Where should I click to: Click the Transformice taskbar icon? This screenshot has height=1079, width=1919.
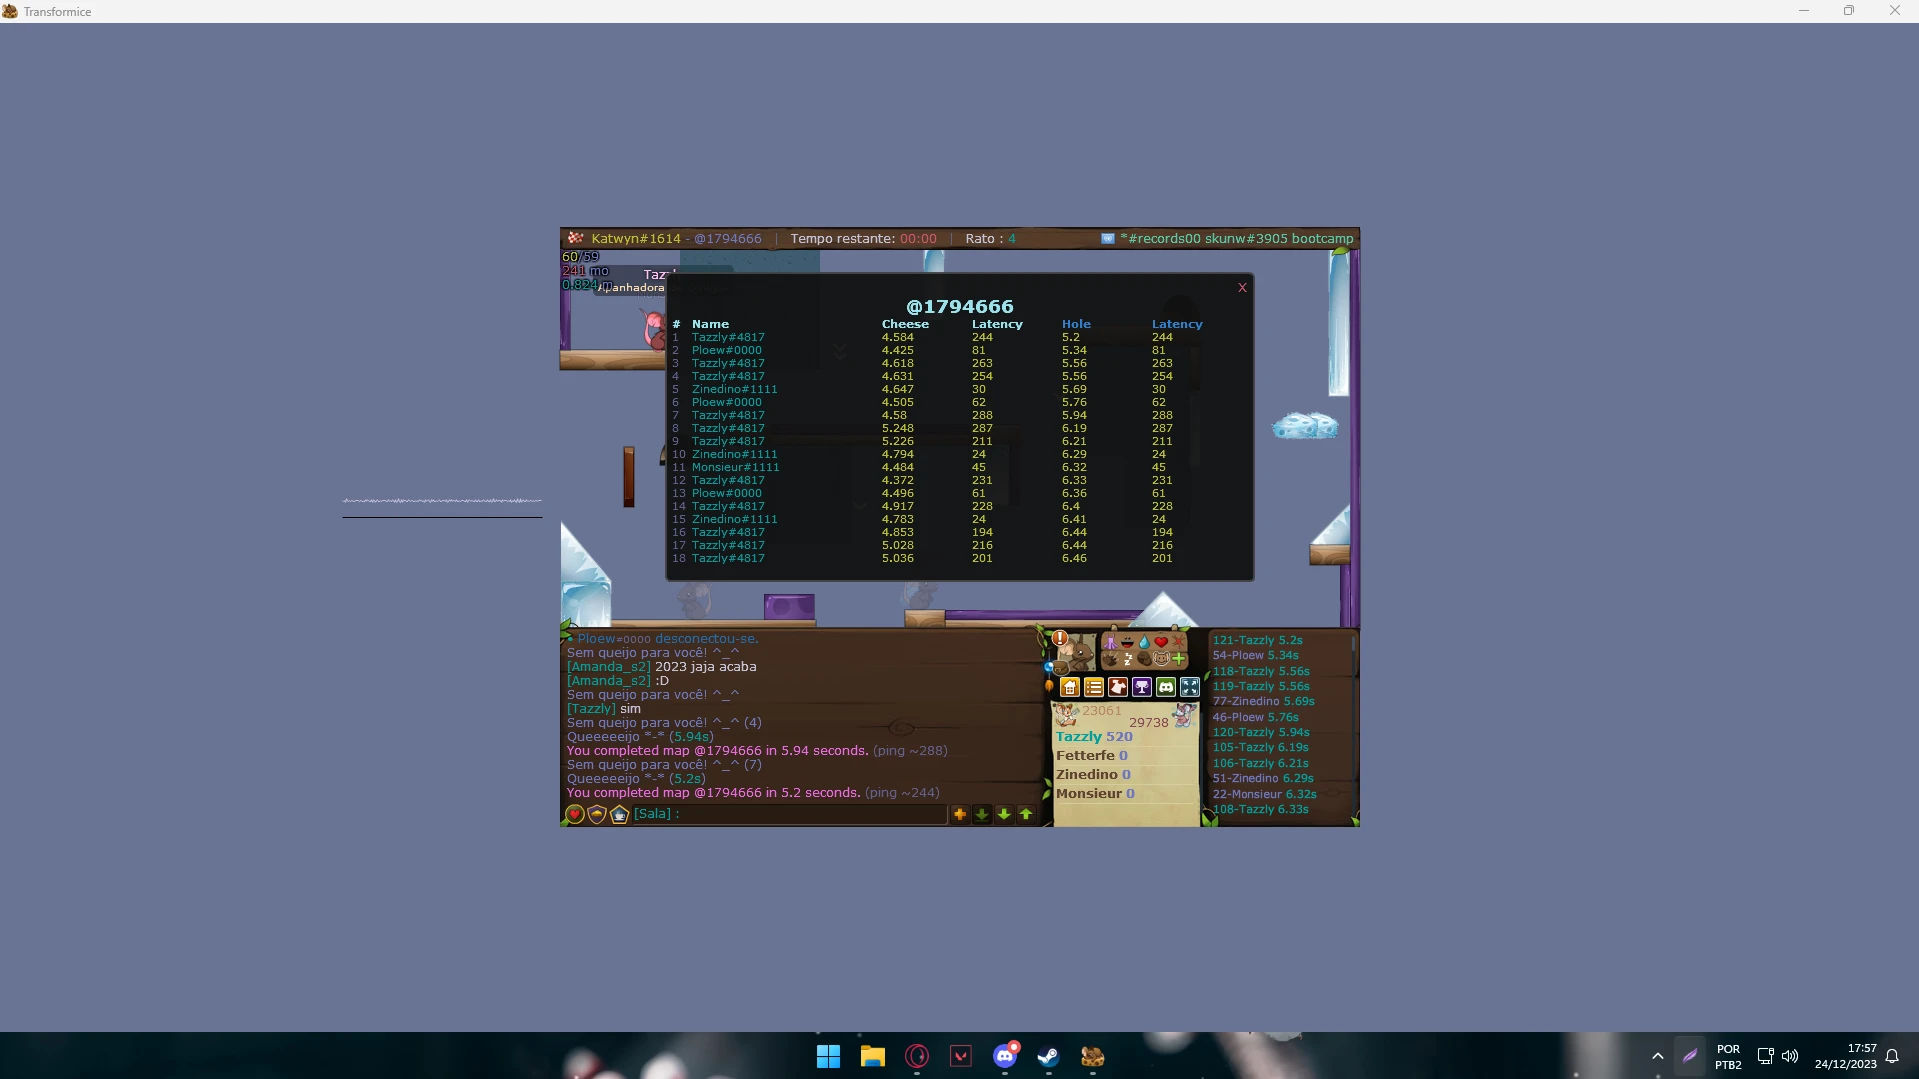(1093, 1056)
